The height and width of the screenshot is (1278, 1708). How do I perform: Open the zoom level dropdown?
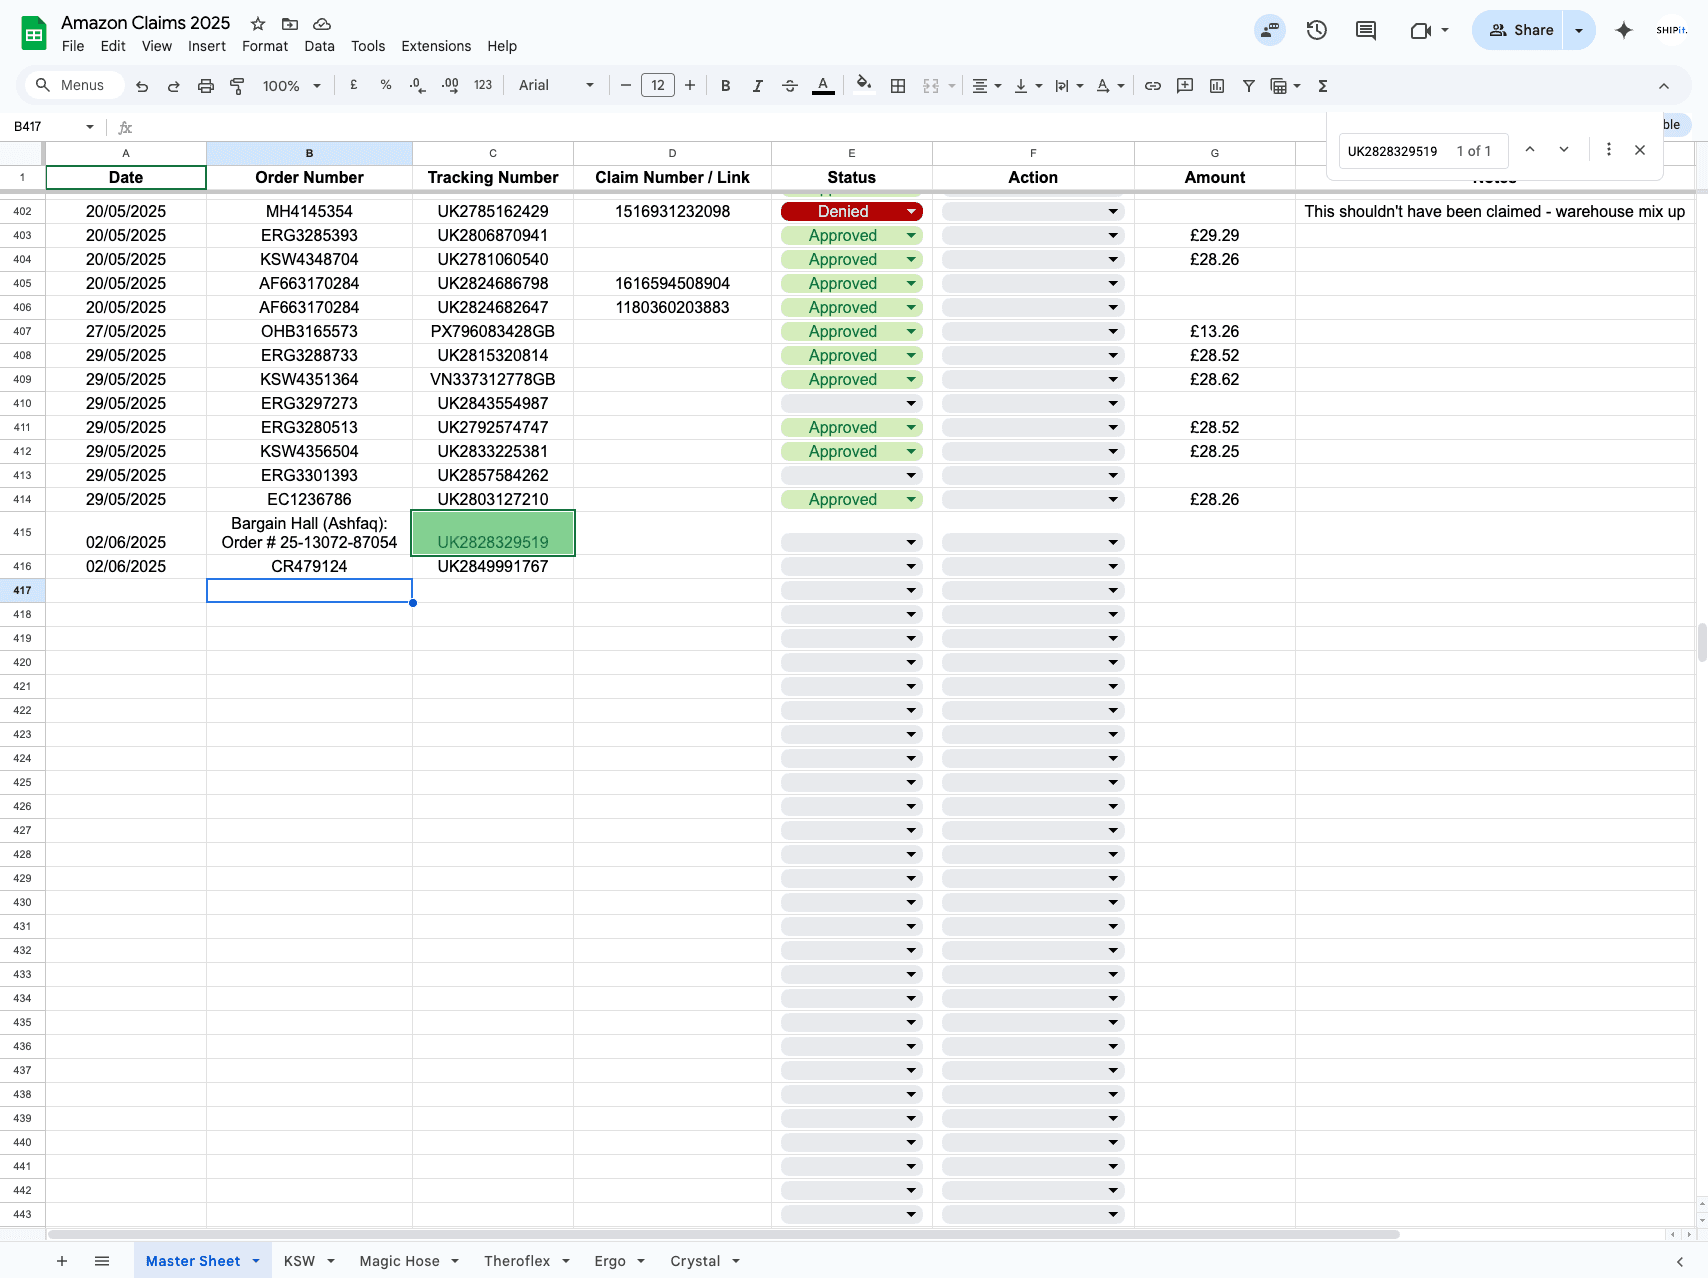[292, 86]
